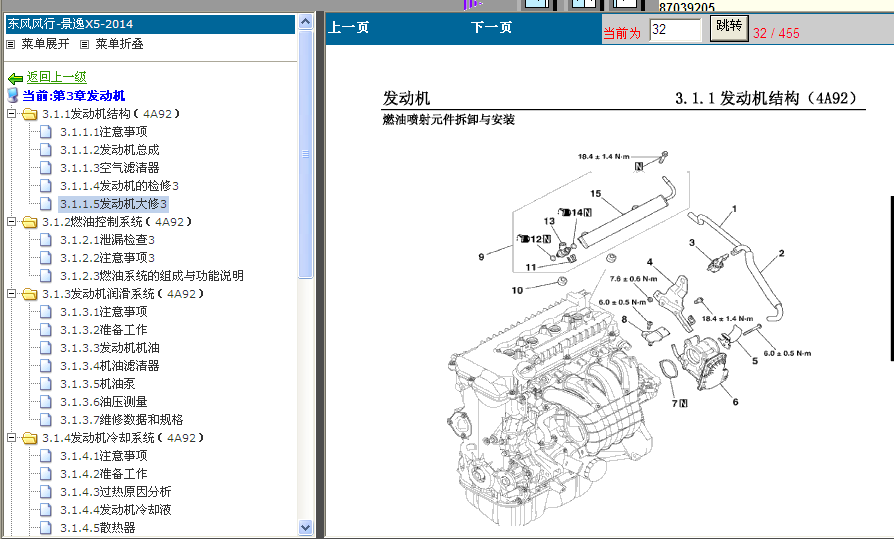Click page icon beside 3.1.3.4机油滤清器
Screen dimensions: 894x539
click(46, 366)
